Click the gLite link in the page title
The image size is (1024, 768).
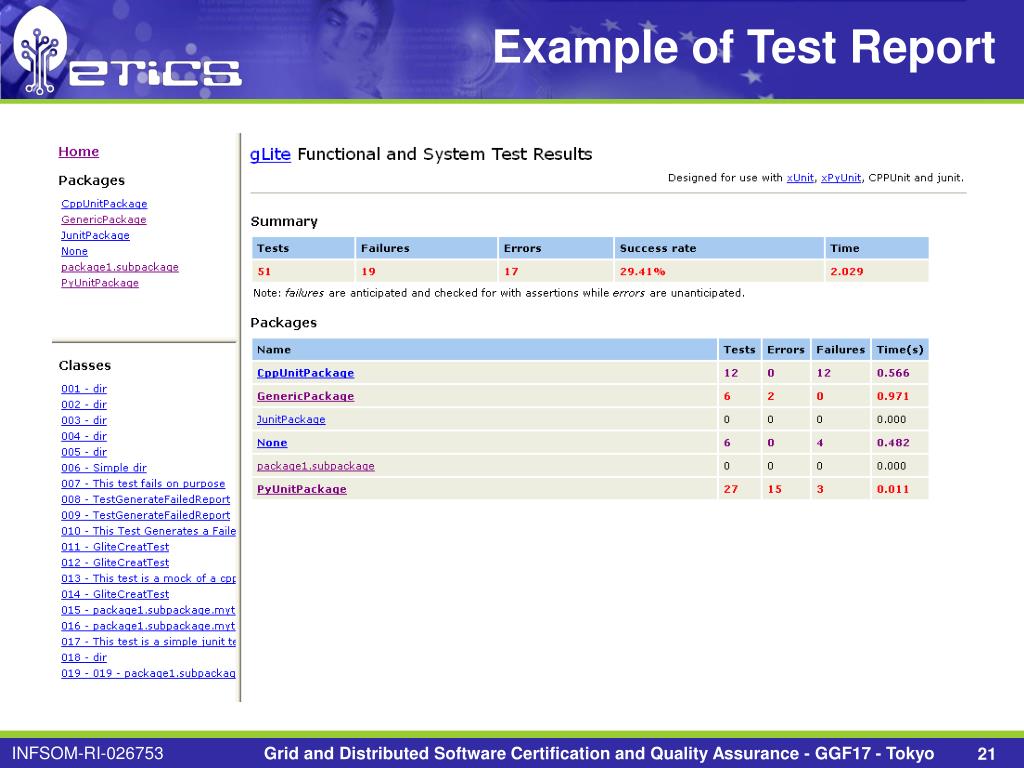click(270, 154)
